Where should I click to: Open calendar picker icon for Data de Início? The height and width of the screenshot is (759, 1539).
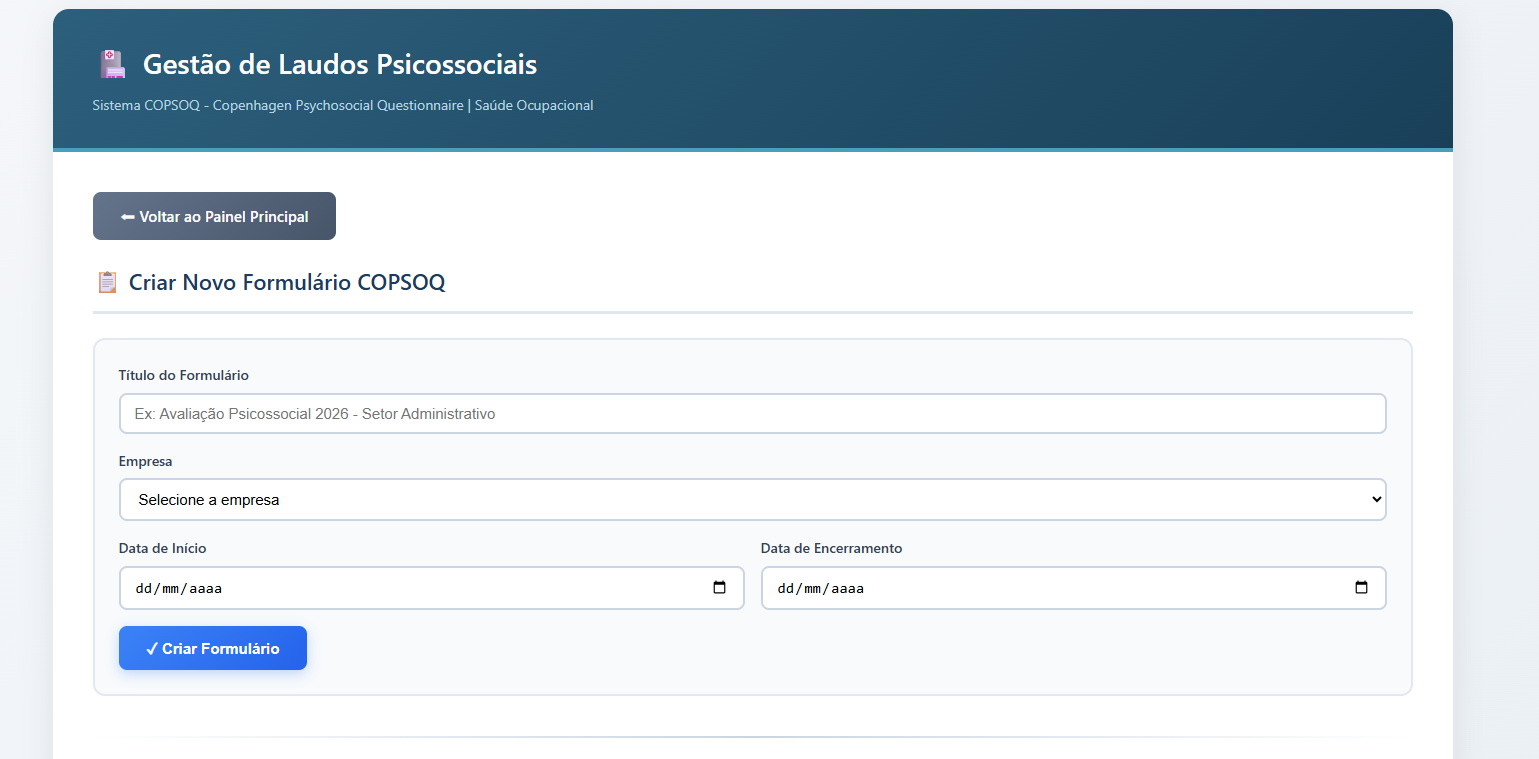pos(719,588)
